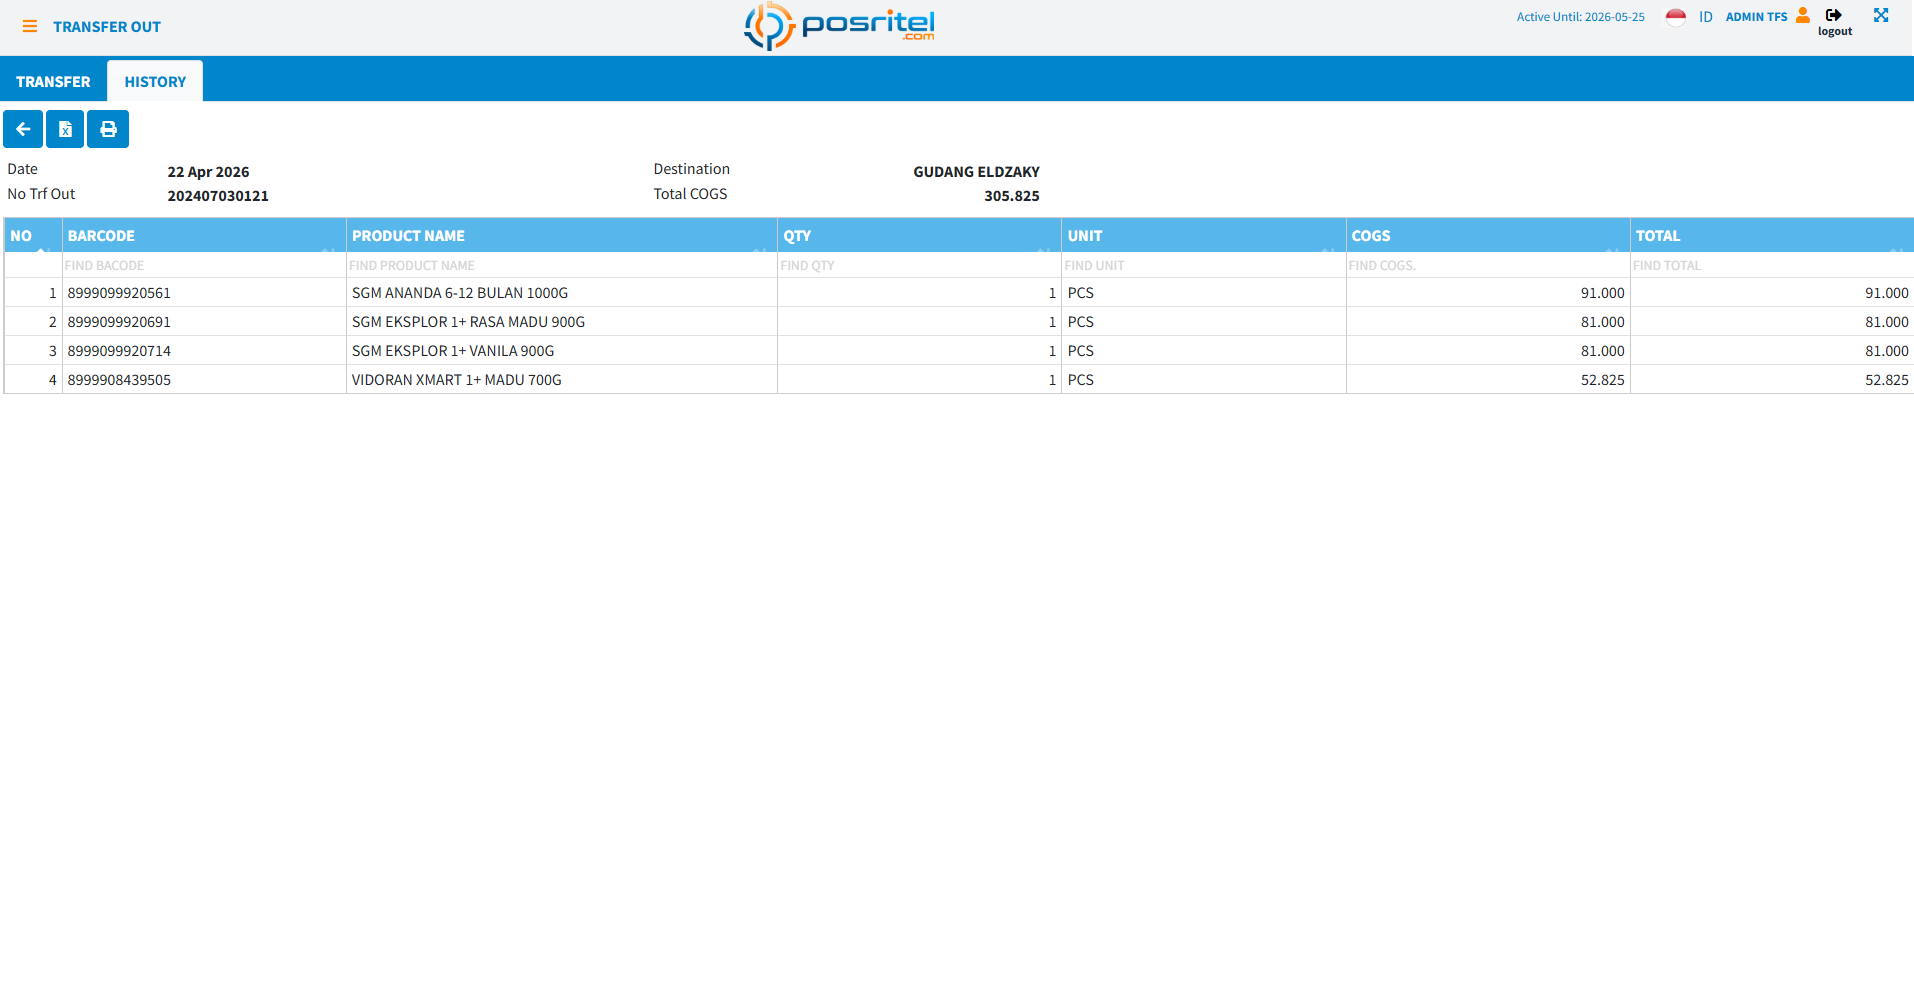The image size is (1914, 992).
Task: Click SGM ANANDA 6-12 BULAN 1000G row
Action: click(x=460, y=293)
